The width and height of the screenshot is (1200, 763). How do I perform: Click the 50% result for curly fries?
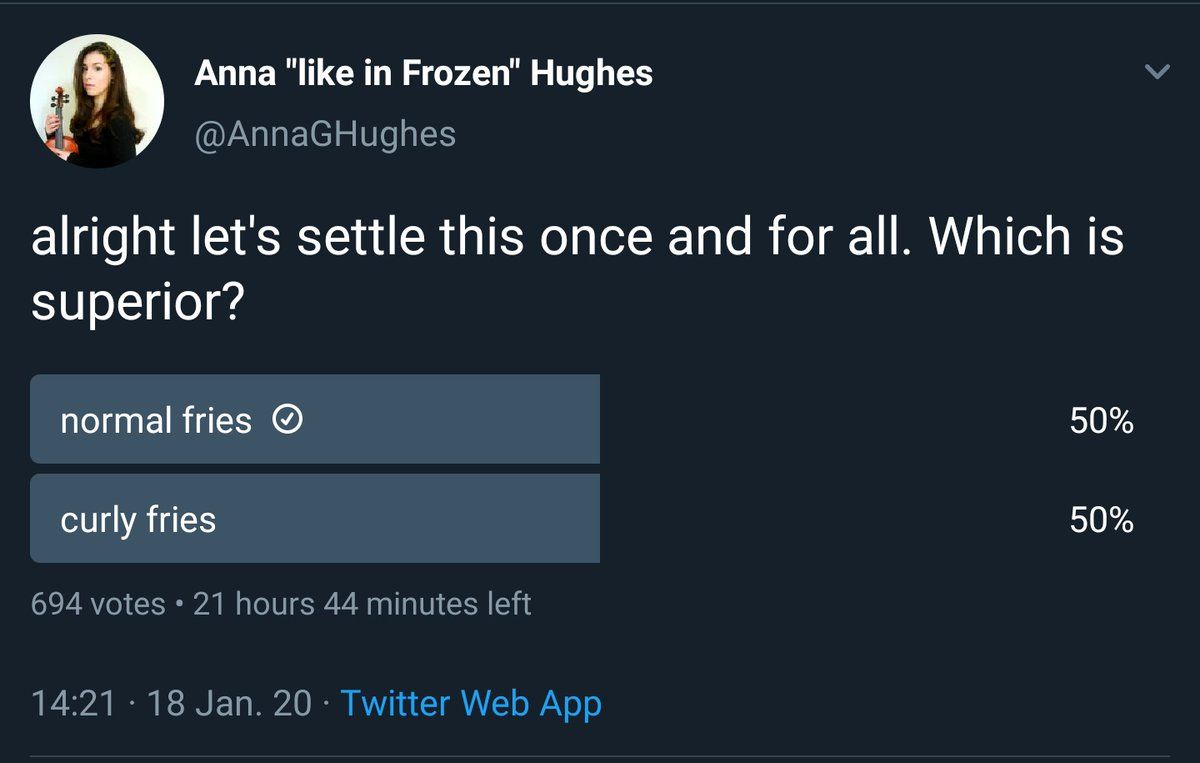1101,520
